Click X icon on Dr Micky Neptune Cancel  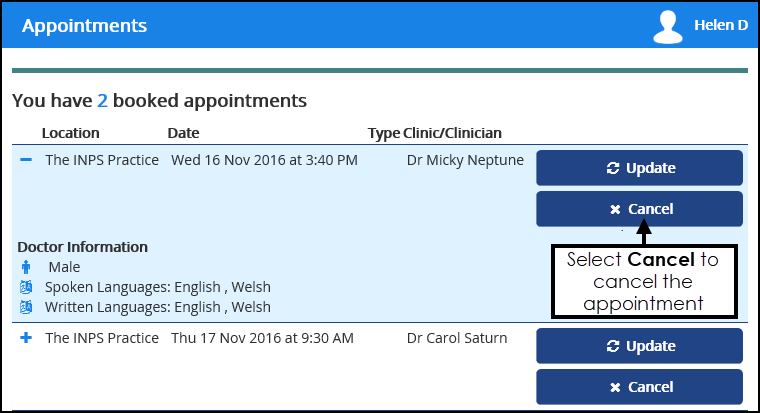(x=615, y=209)
